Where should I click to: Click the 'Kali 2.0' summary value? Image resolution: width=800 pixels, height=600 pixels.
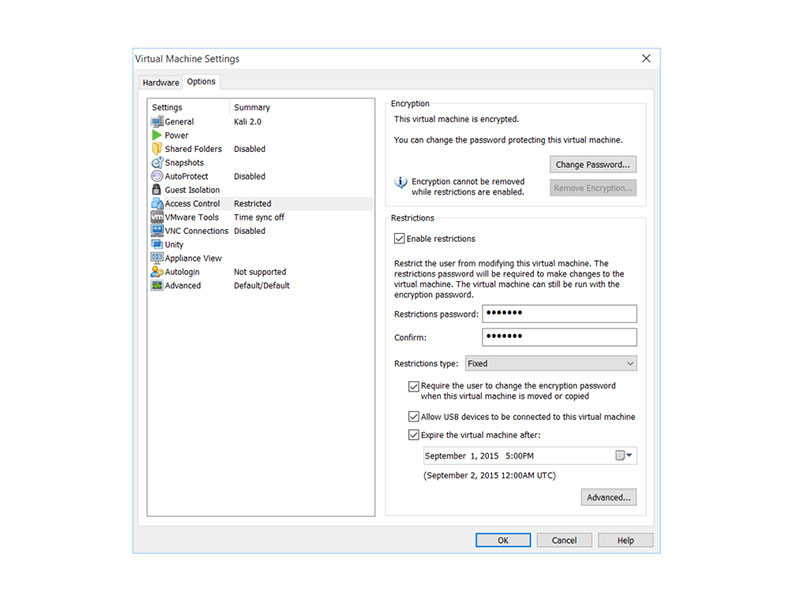click(x=247, y=122)
